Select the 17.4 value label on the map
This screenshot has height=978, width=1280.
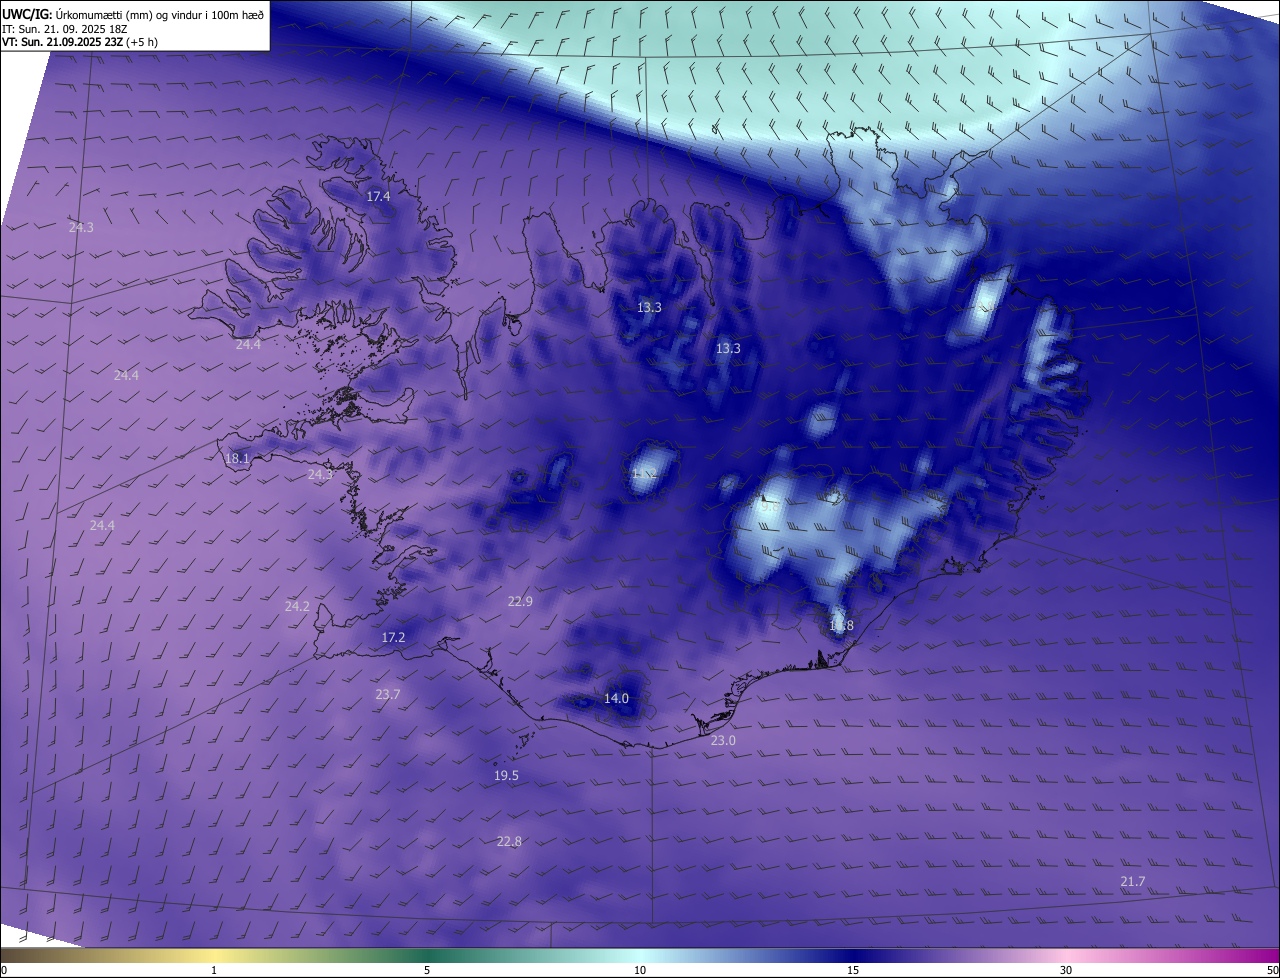click(378, 197)
